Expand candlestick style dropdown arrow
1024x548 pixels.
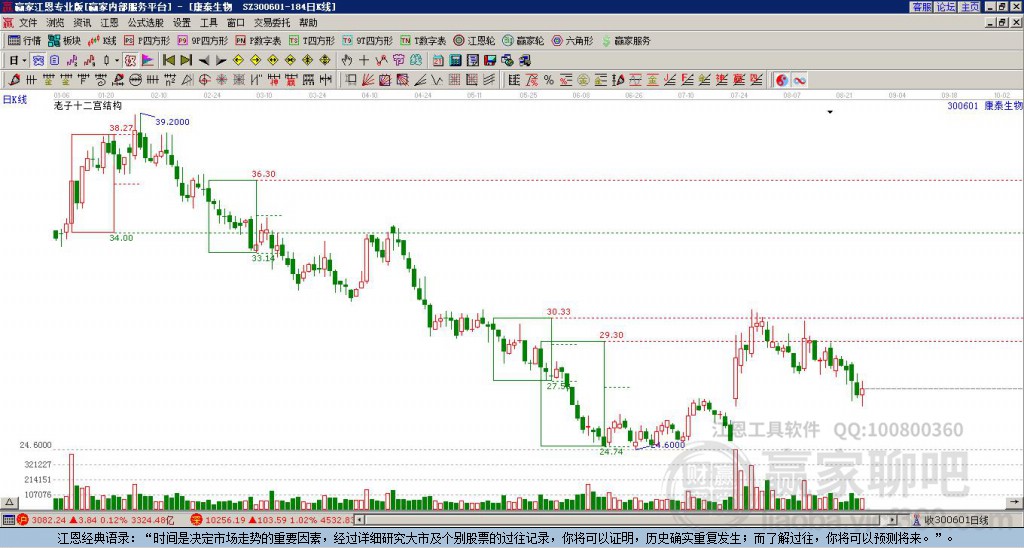(x=117, y=61)
